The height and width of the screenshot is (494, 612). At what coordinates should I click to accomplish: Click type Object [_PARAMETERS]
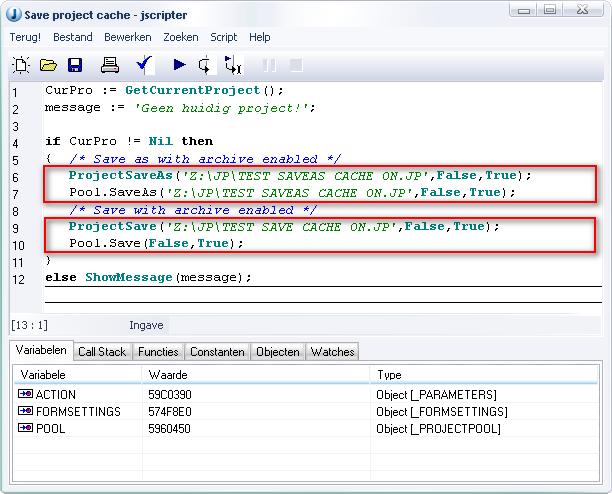click(436, 394)
